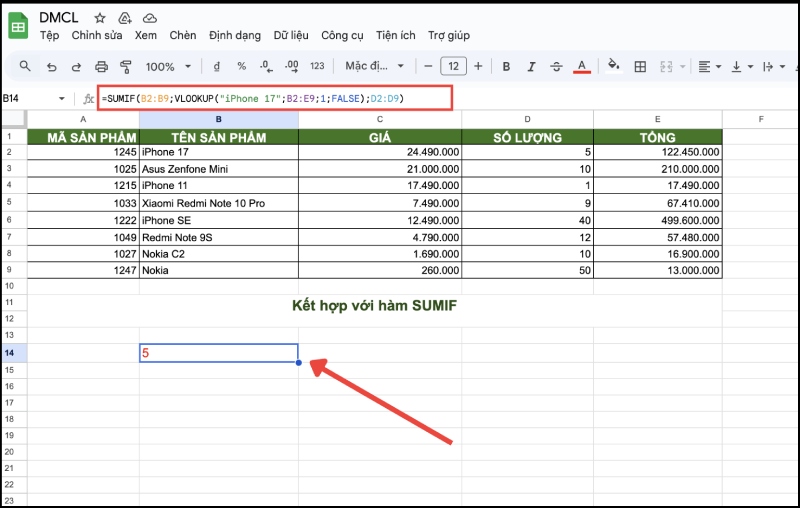Select the Xiaomi Redmi Note 10 Pro cell
The height and width of the screenshot is (508, 800).
click(x=219, y=203)
